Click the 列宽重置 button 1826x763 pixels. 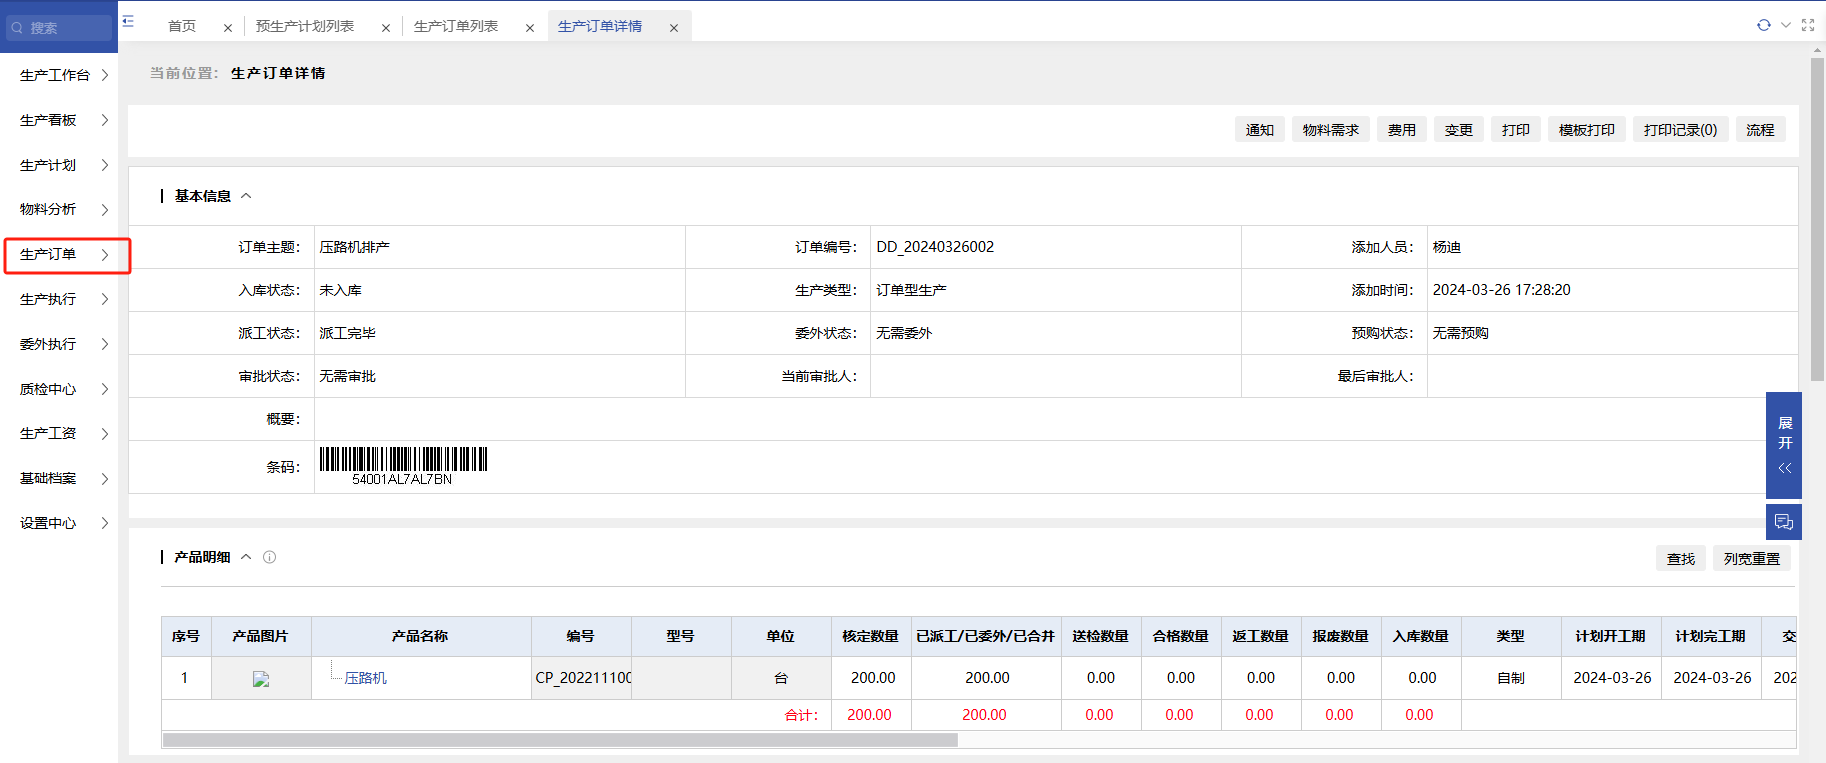(1752, 558)
